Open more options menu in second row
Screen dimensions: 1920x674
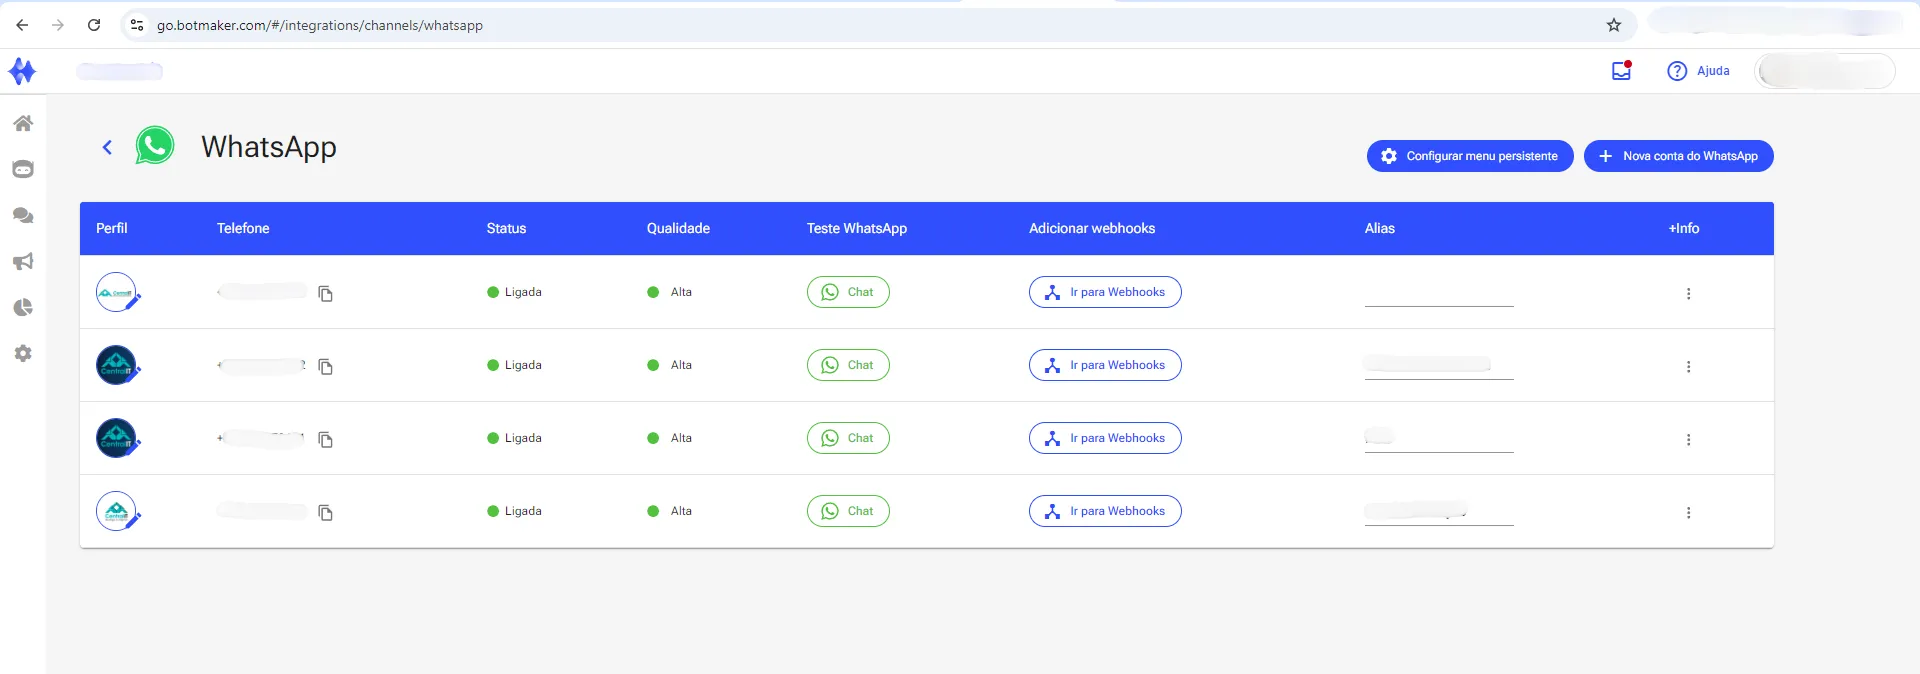tap(1688, 366)
